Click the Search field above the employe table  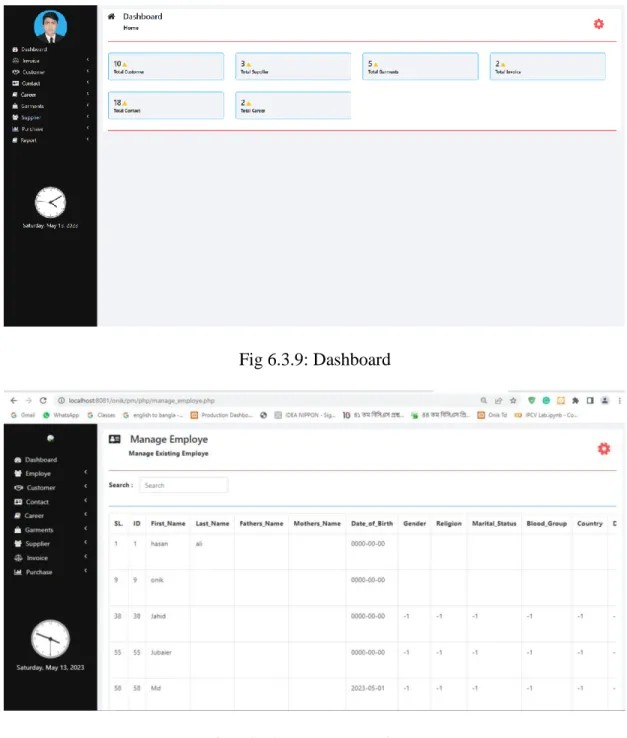click(x=184, y=485)
